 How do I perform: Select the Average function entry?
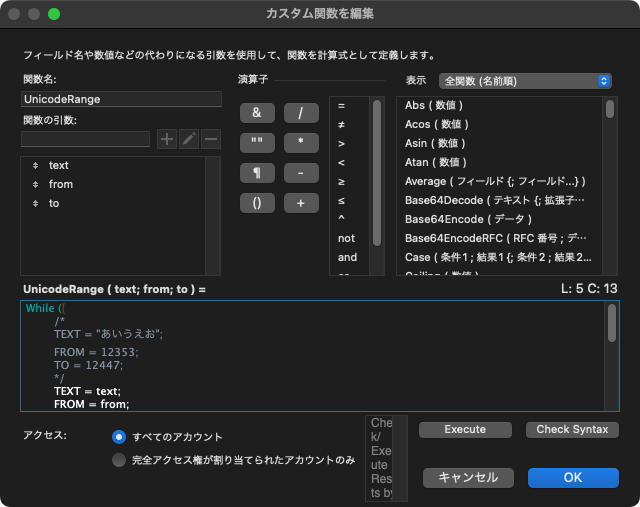pos(499,182)
